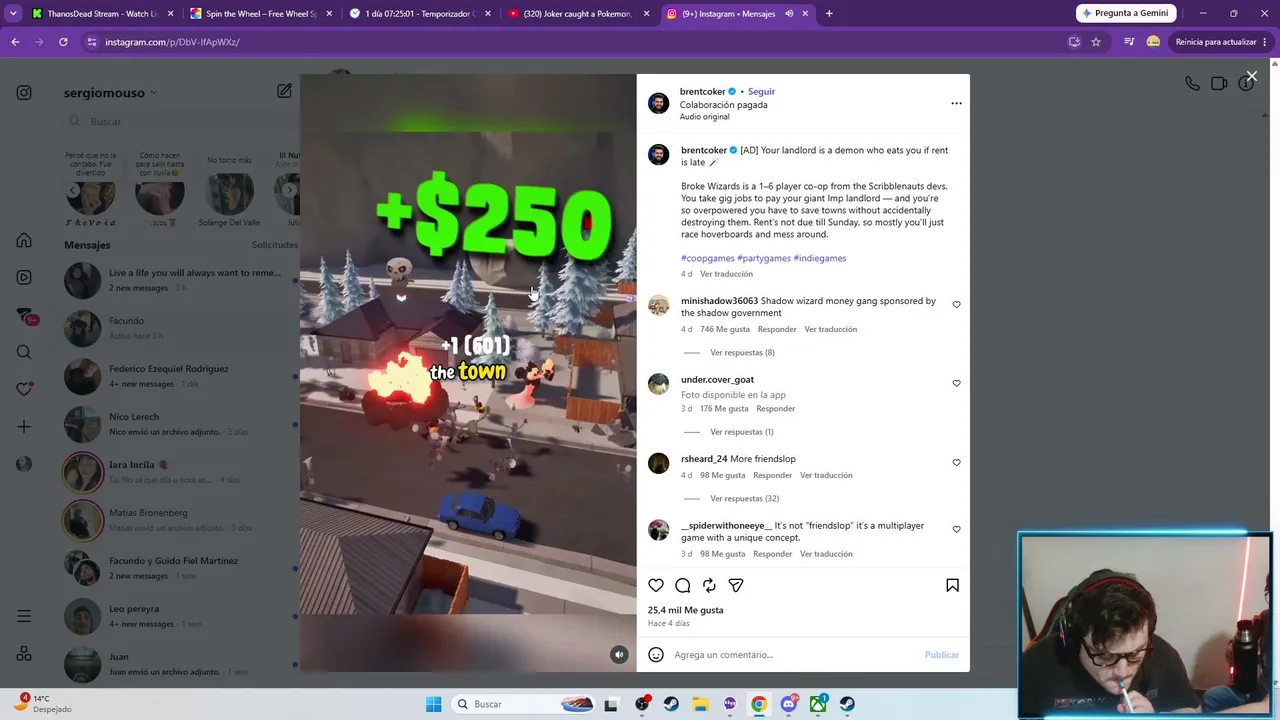Image resolution: width=1280 pixels, height=720 pixels.
Task: Repost using the repost arrows icon
Action: point(709,585)
